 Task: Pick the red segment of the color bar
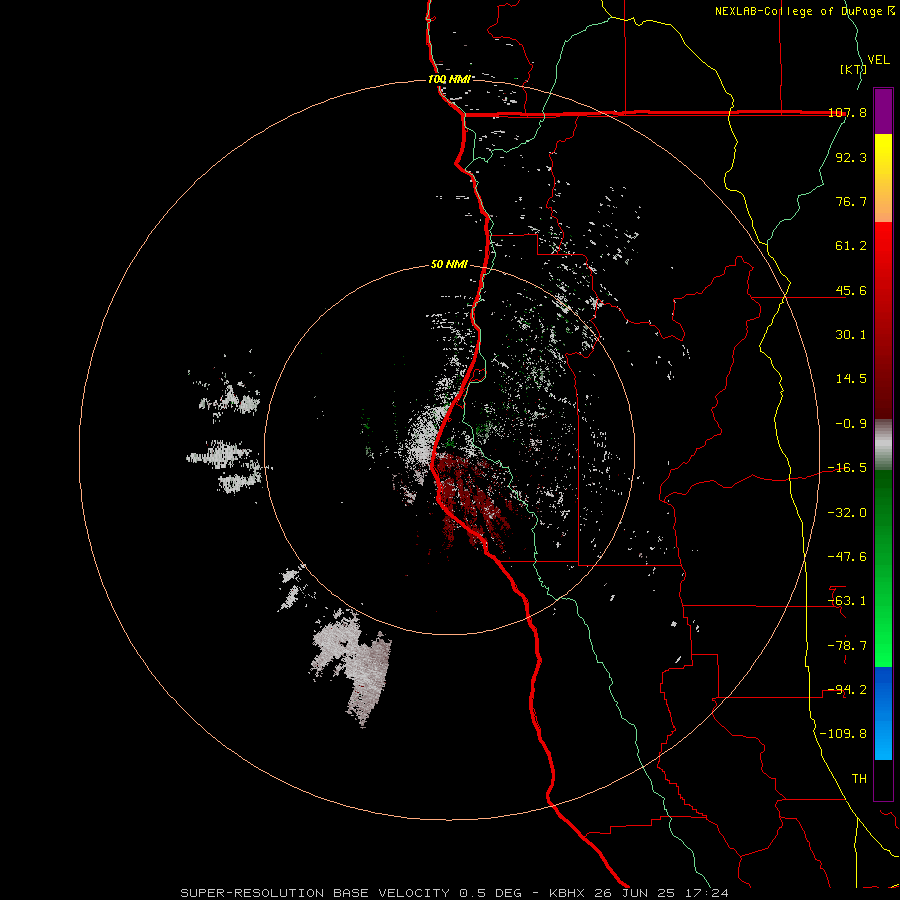tap(883, 320)
